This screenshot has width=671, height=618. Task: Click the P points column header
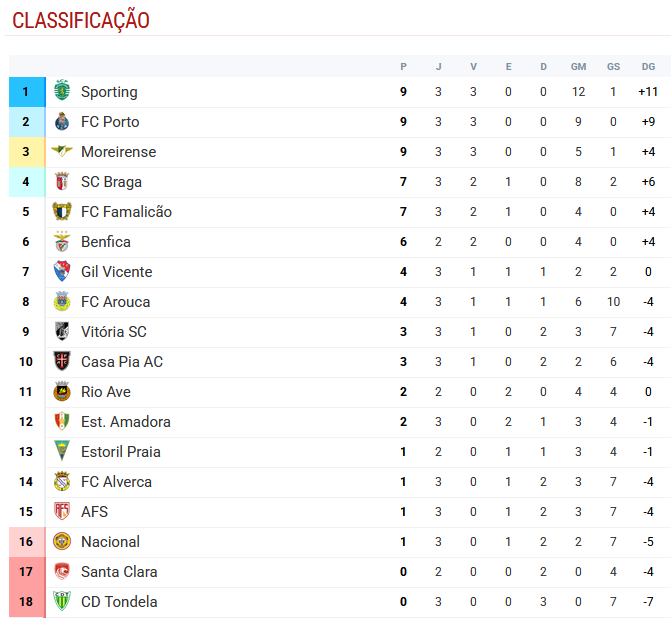pos(403,66)
